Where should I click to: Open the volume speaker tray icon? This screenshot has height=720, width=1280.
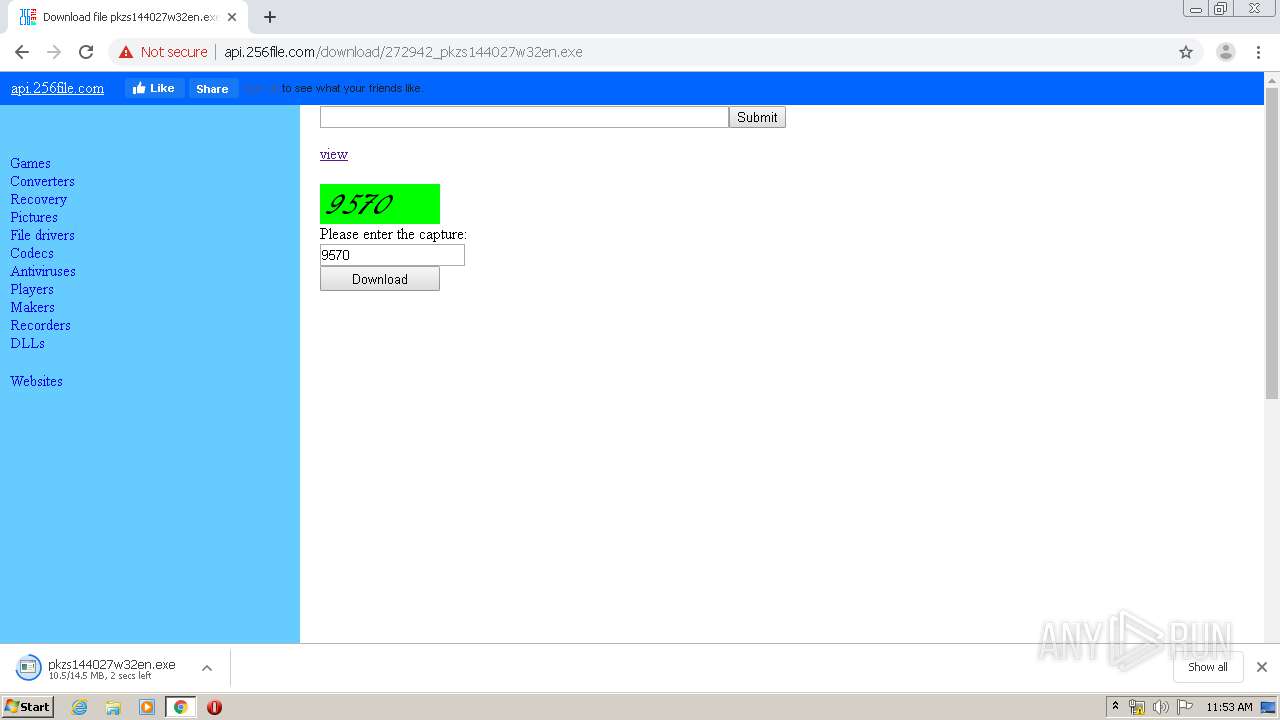pyautogui.click(x=1160, y=707)
